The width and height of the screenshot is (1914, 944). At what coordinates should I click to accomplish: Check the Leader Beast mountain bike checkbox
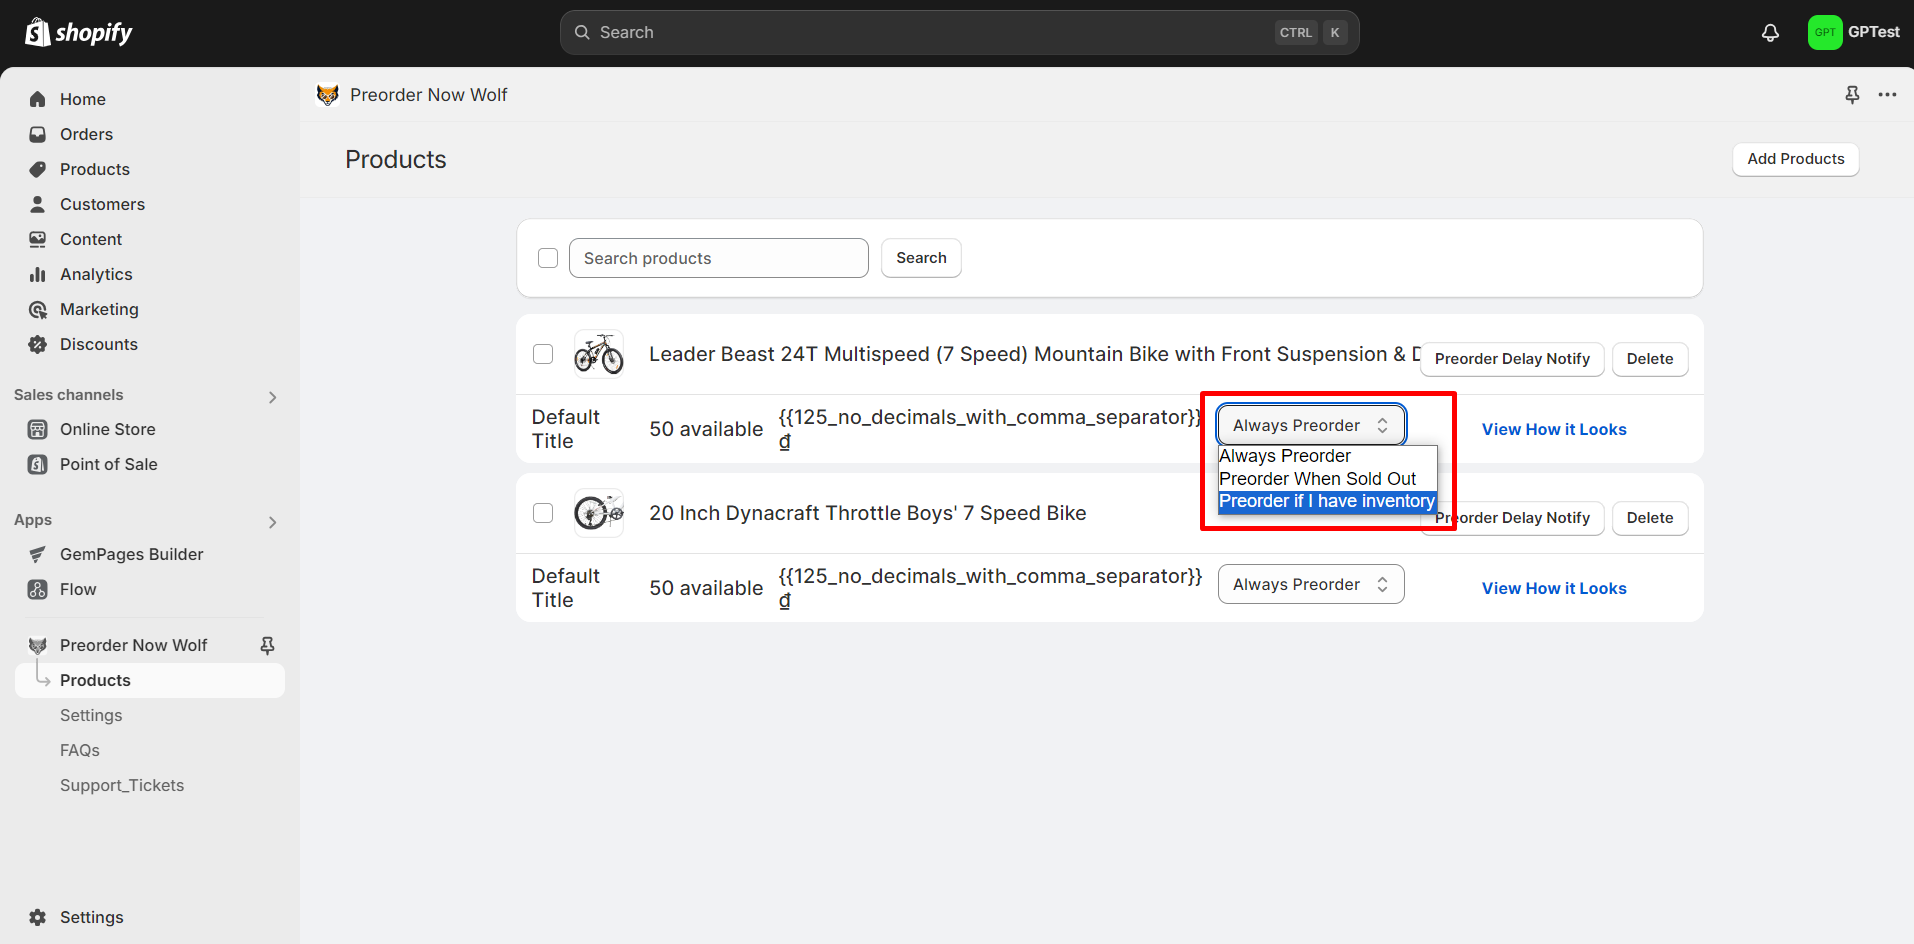click(543, 354)
